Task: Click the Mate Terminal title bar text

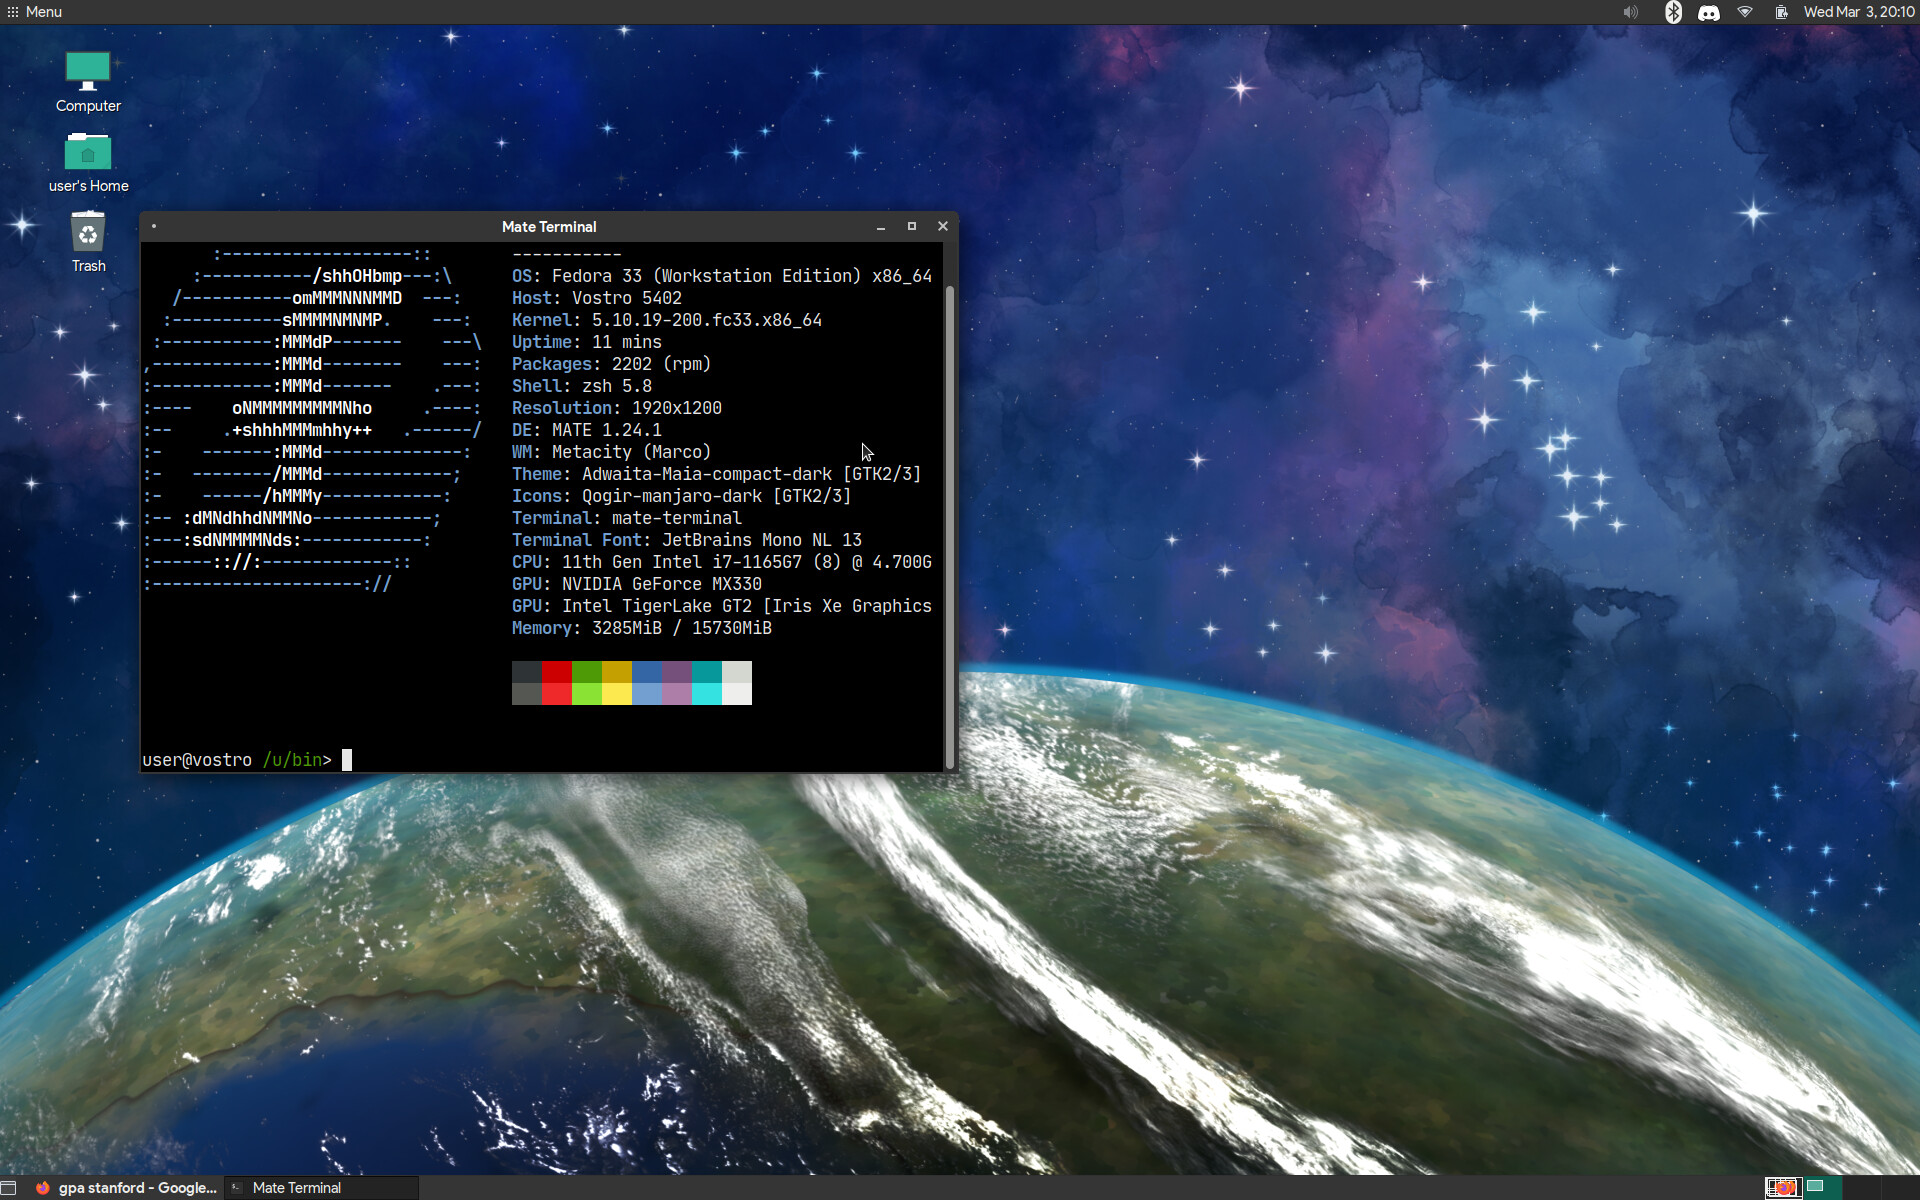Action: click(x=549, y=227)
